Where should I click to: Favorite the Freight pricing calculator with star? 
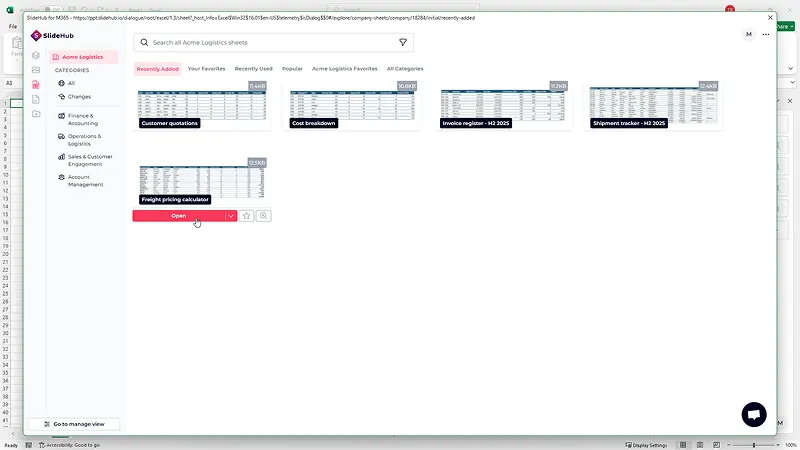click(246, 216)
